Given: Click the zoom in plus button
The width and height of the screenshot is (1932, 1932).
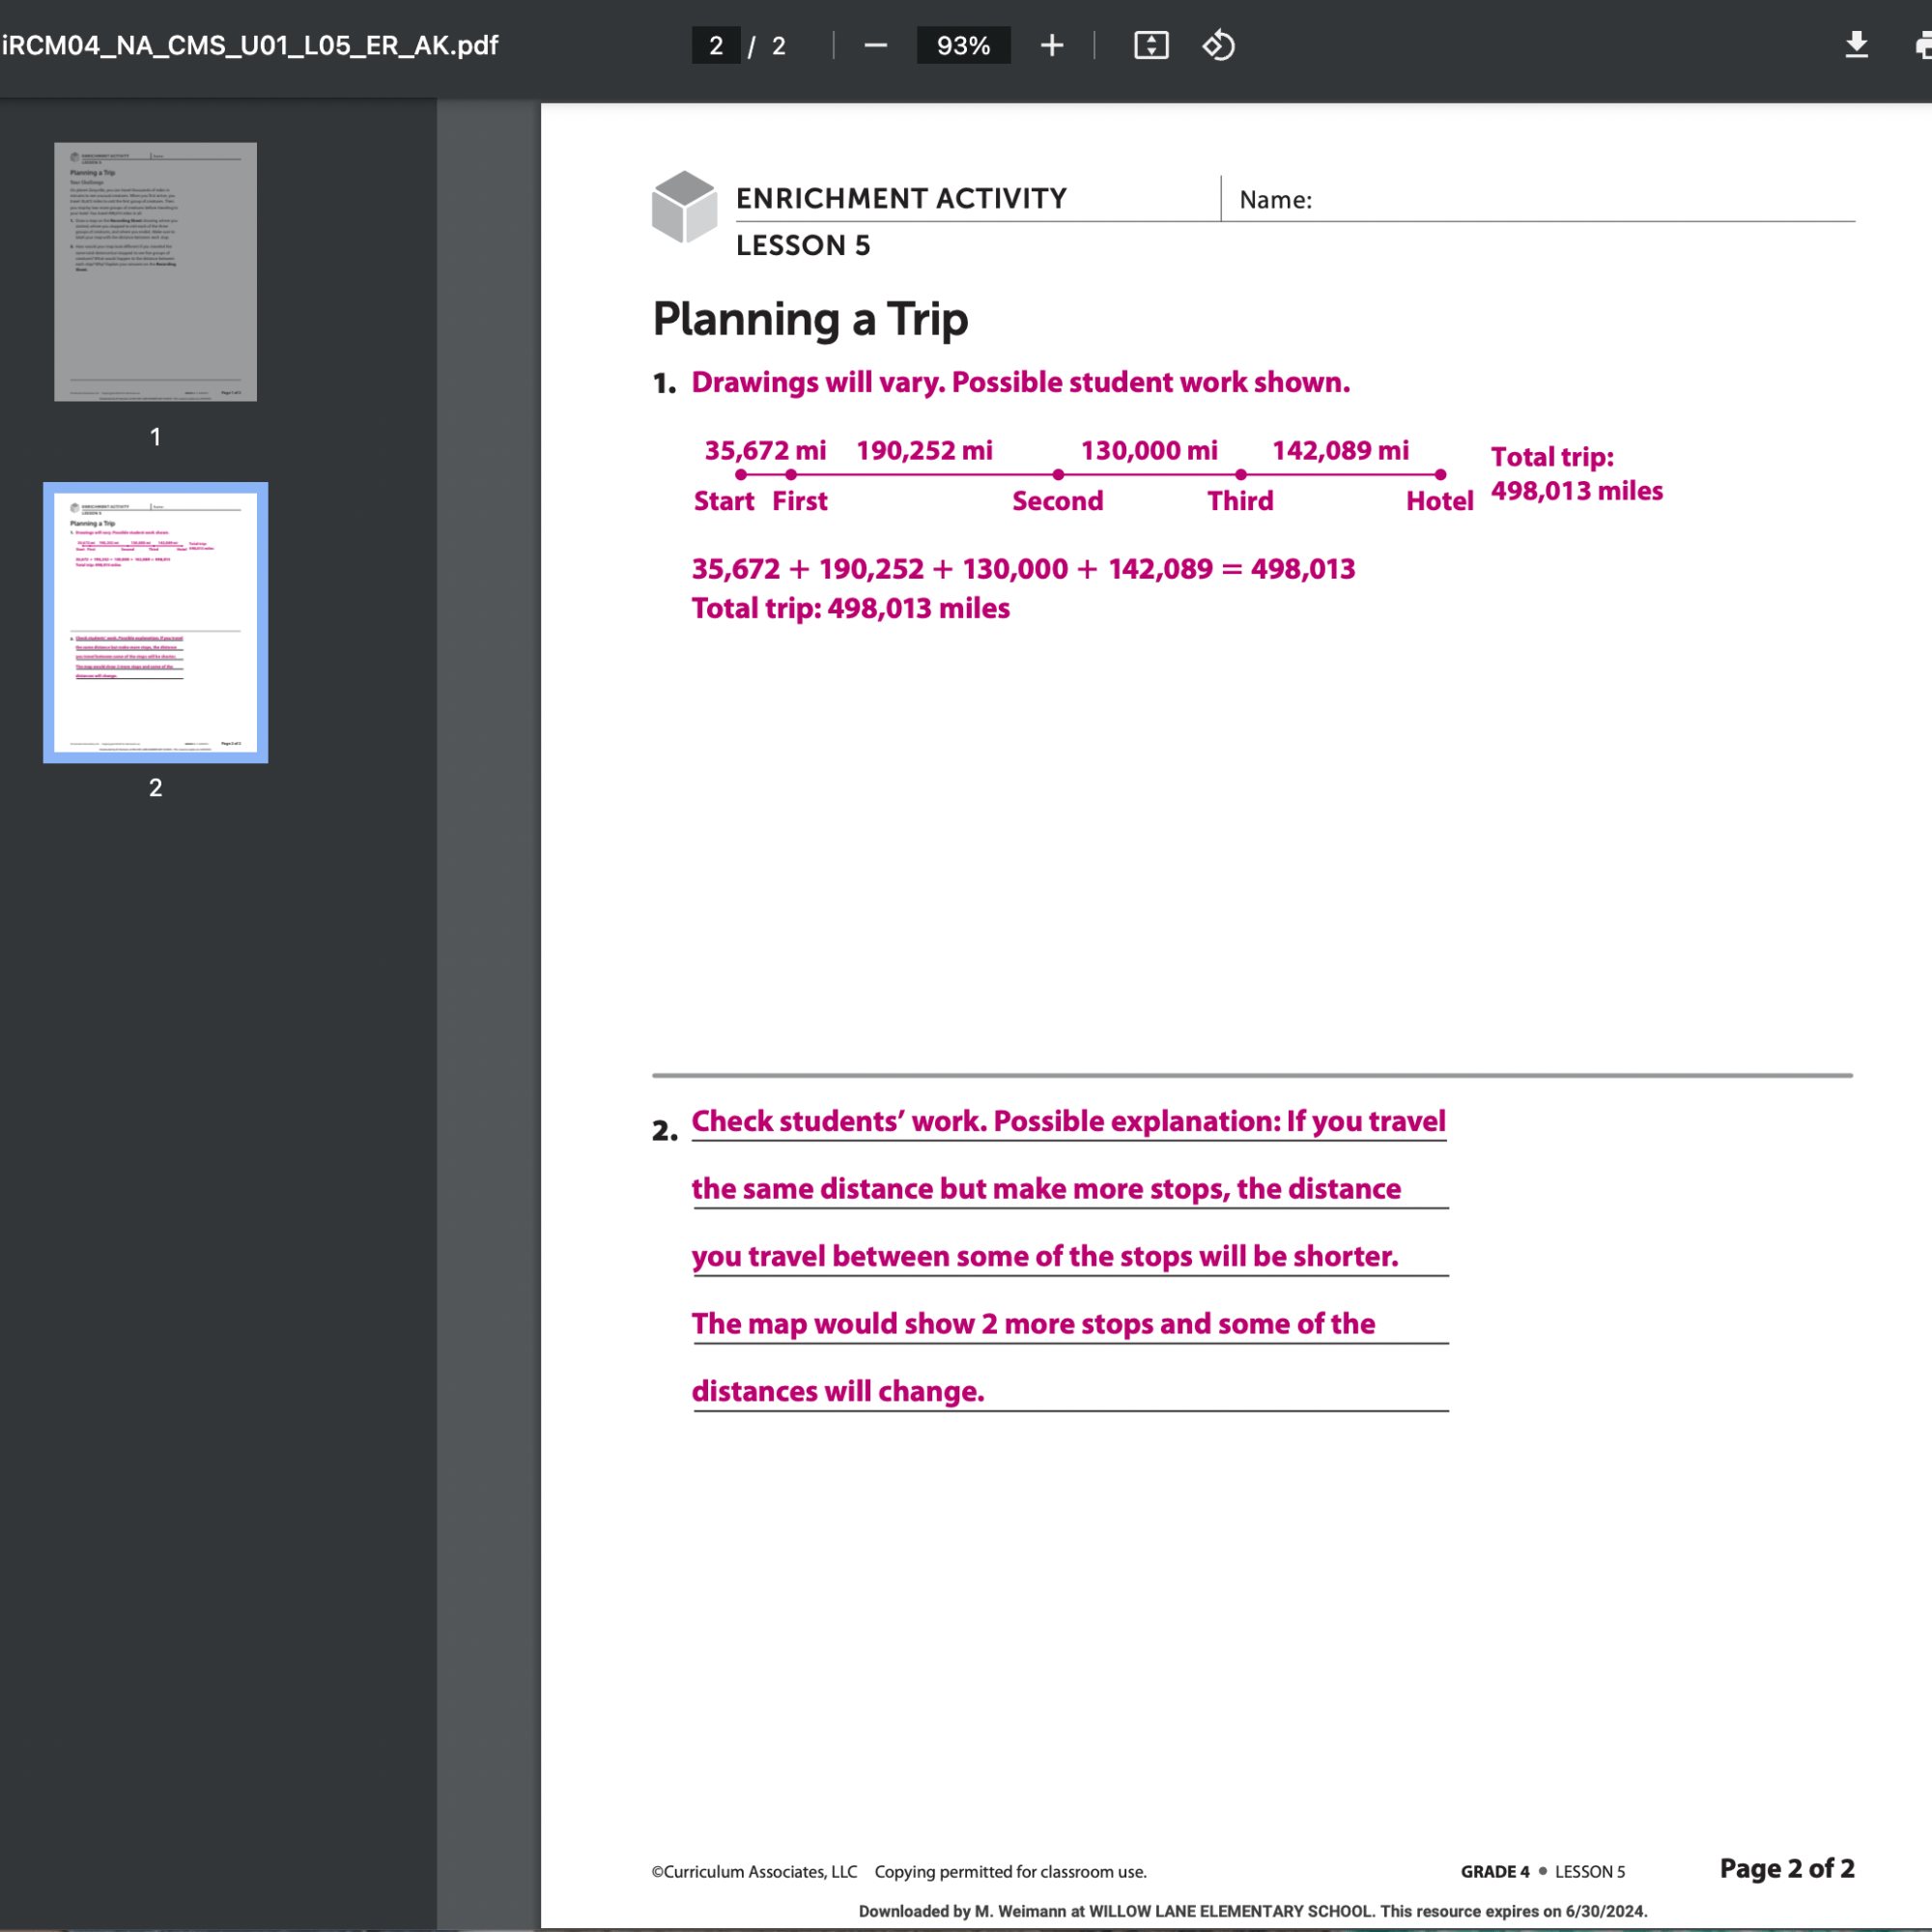Looking at the screenshot, I should [1051, 46].
